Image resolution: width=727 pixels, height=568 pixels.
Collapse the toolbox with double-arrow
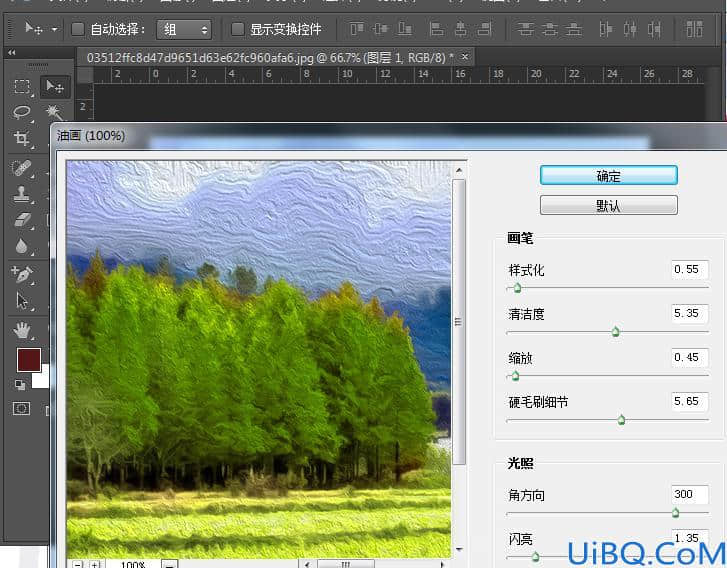click(x=12, y=52)
